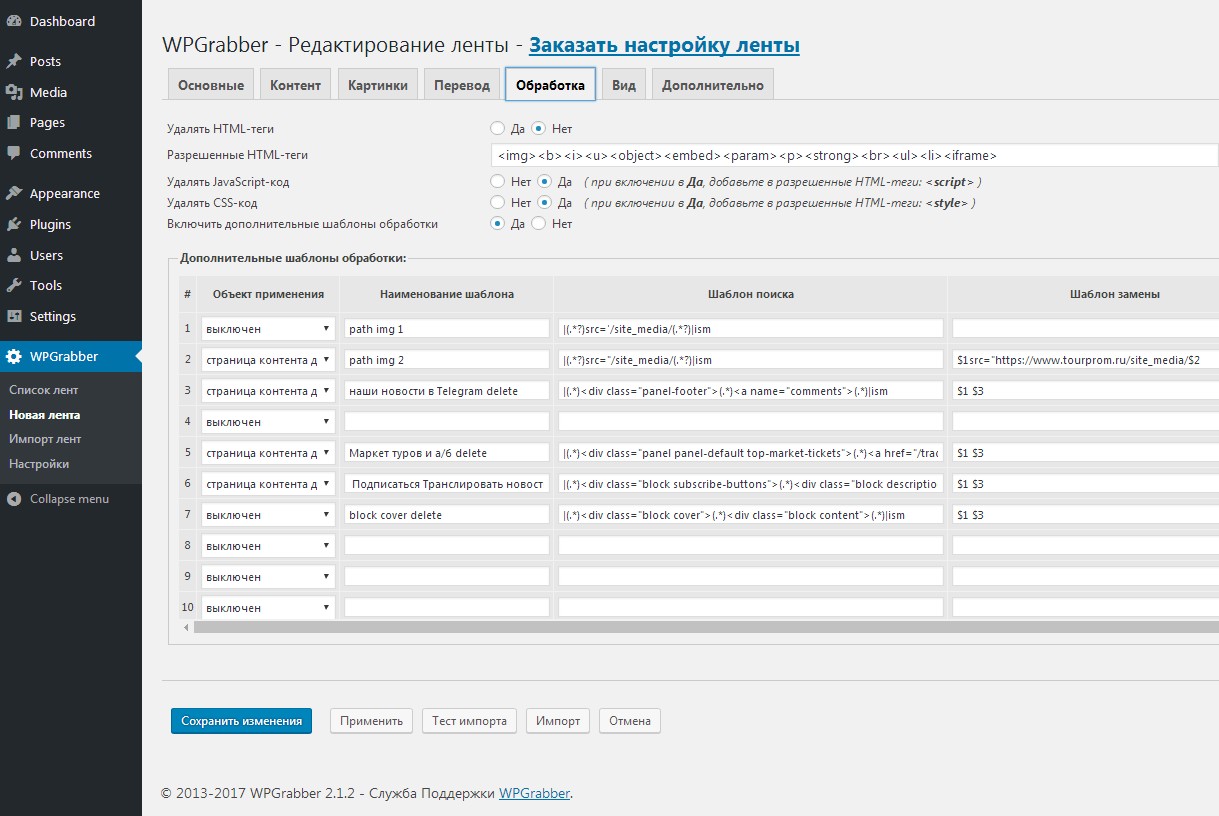Open Новая лента submenu item
This screenshot has height=816, width=1219.
pyautogui.click(x=45, y=415)
